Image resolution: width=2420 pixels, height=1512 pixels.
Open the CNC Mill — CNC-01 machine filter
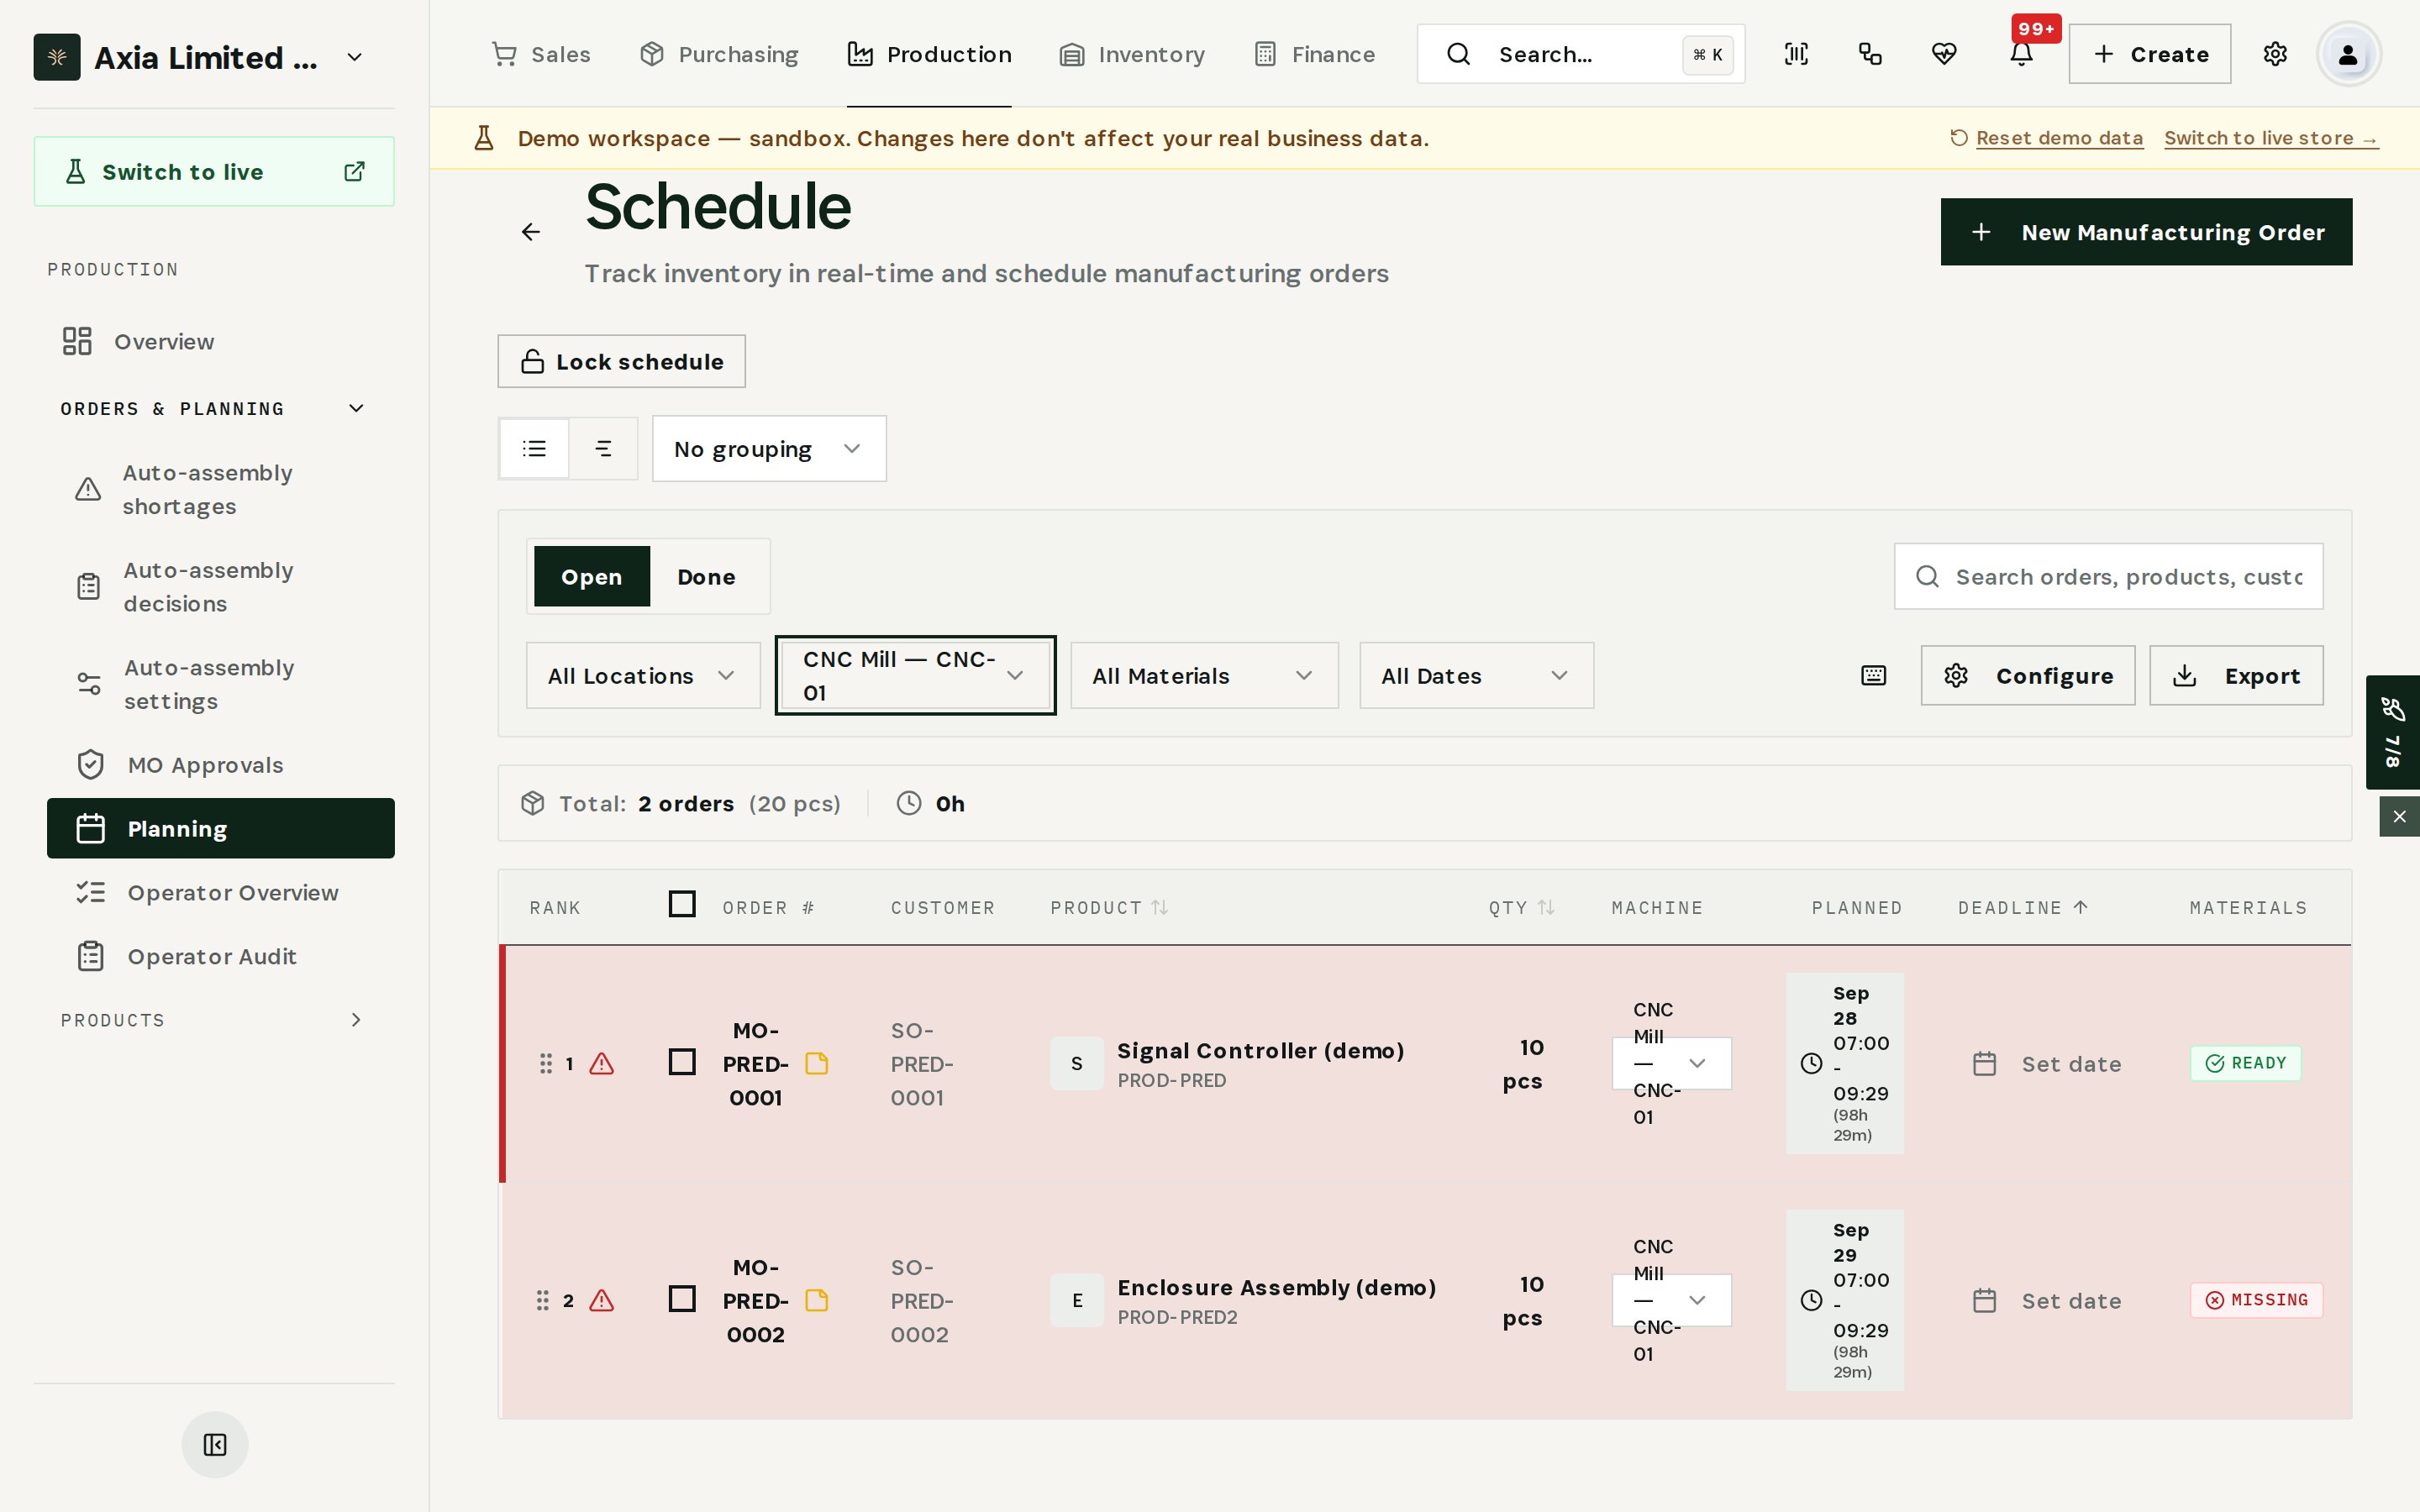pos(915,676)
